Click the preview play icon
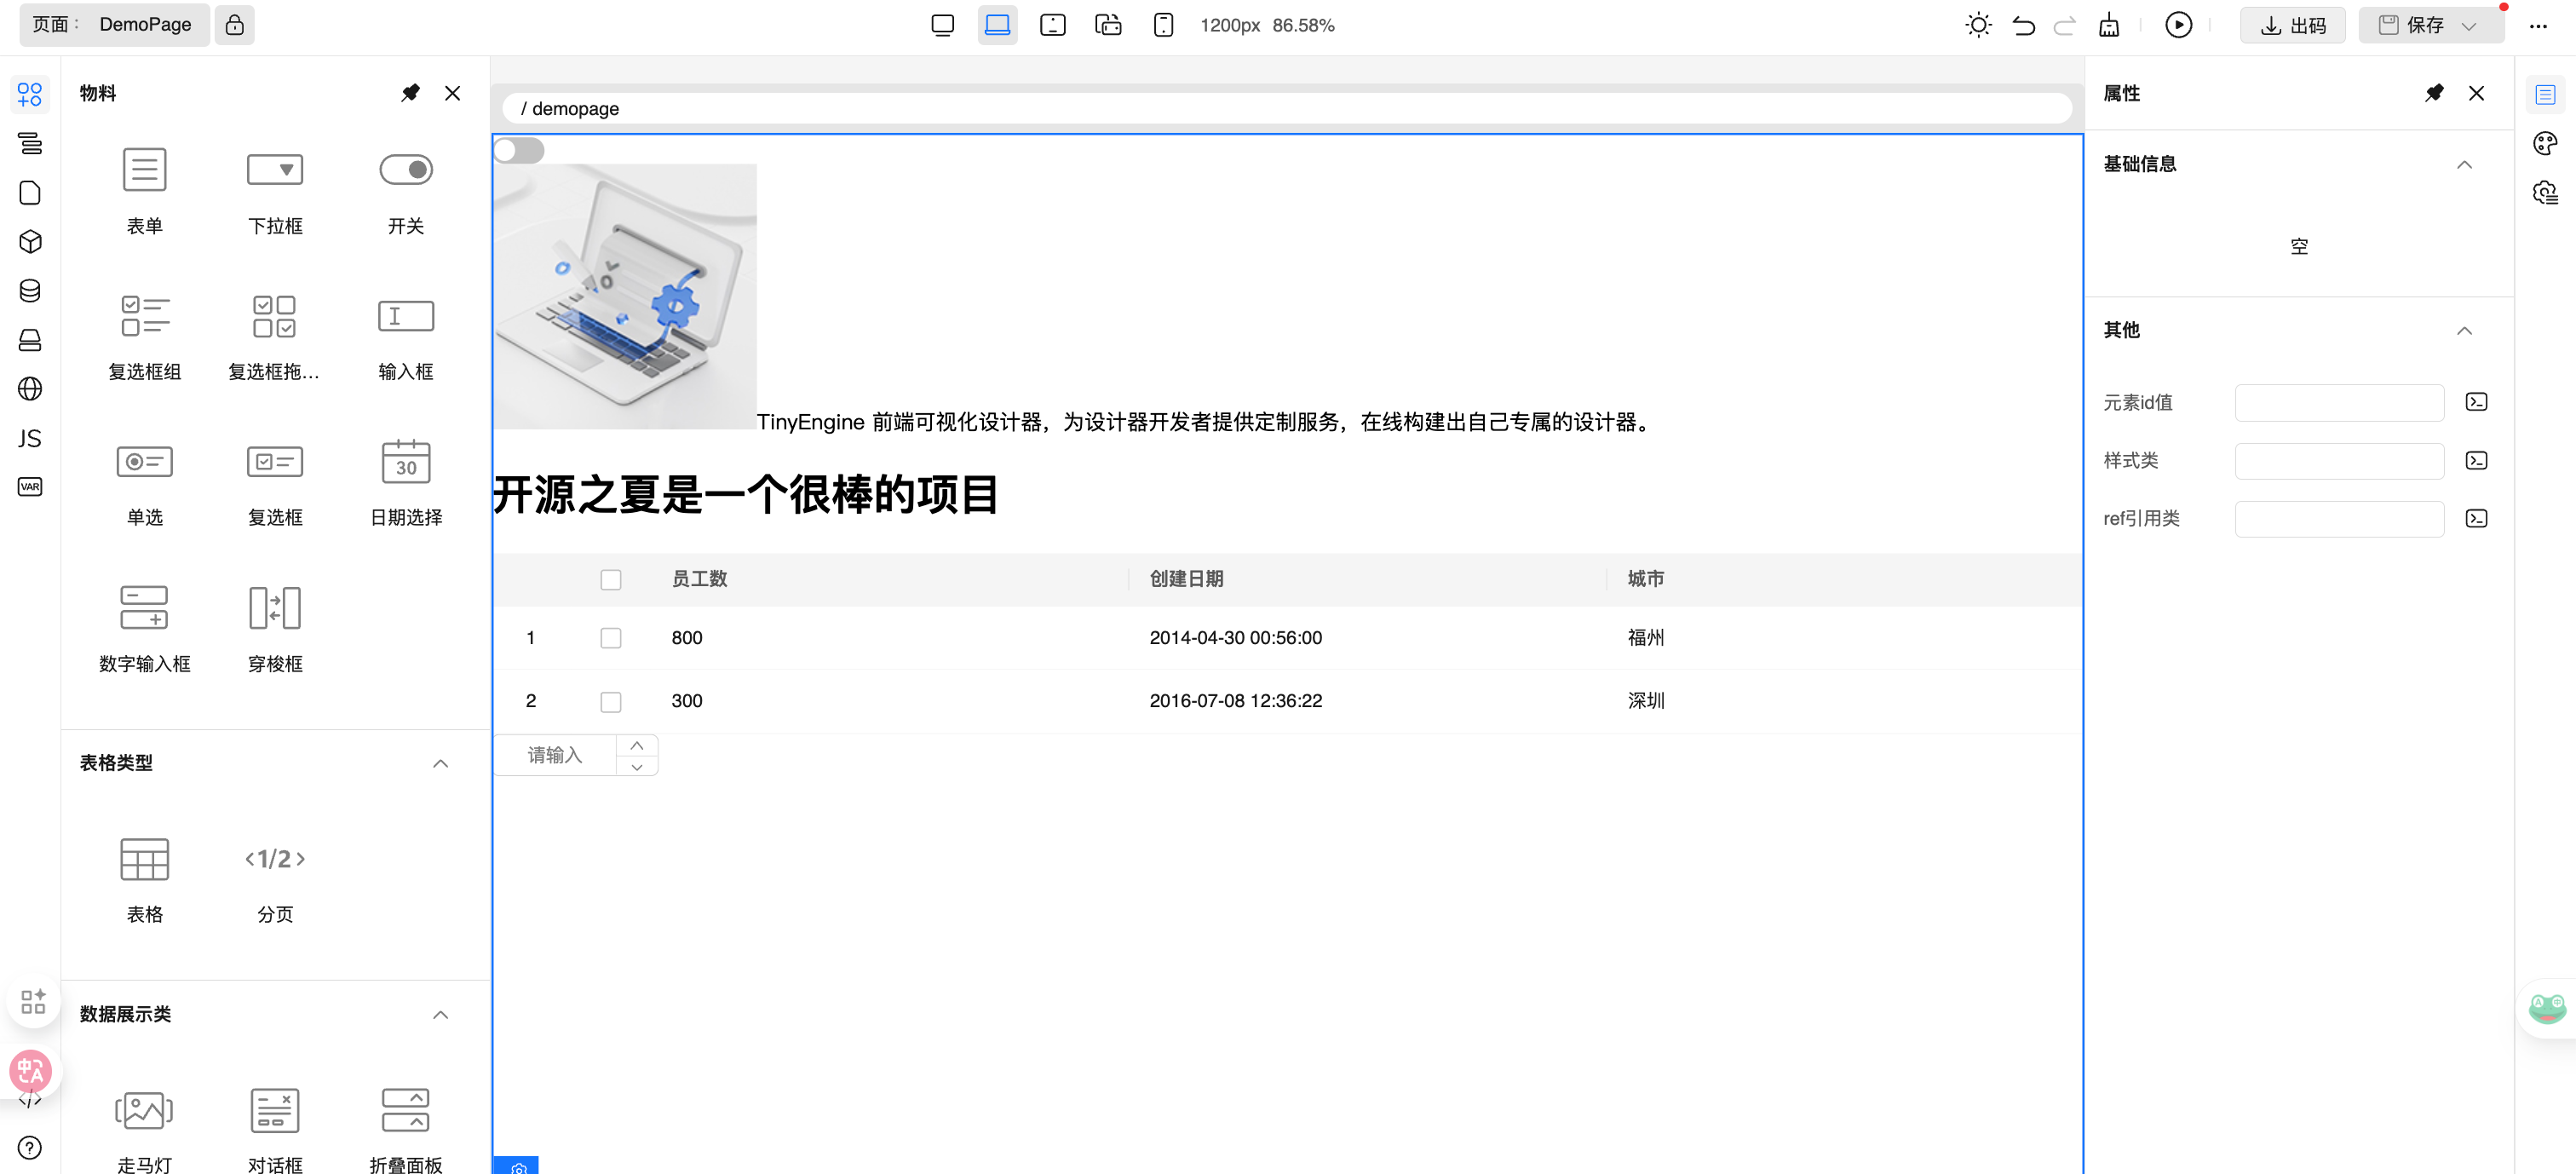 pyautogui.click(x=2178, y=25)
